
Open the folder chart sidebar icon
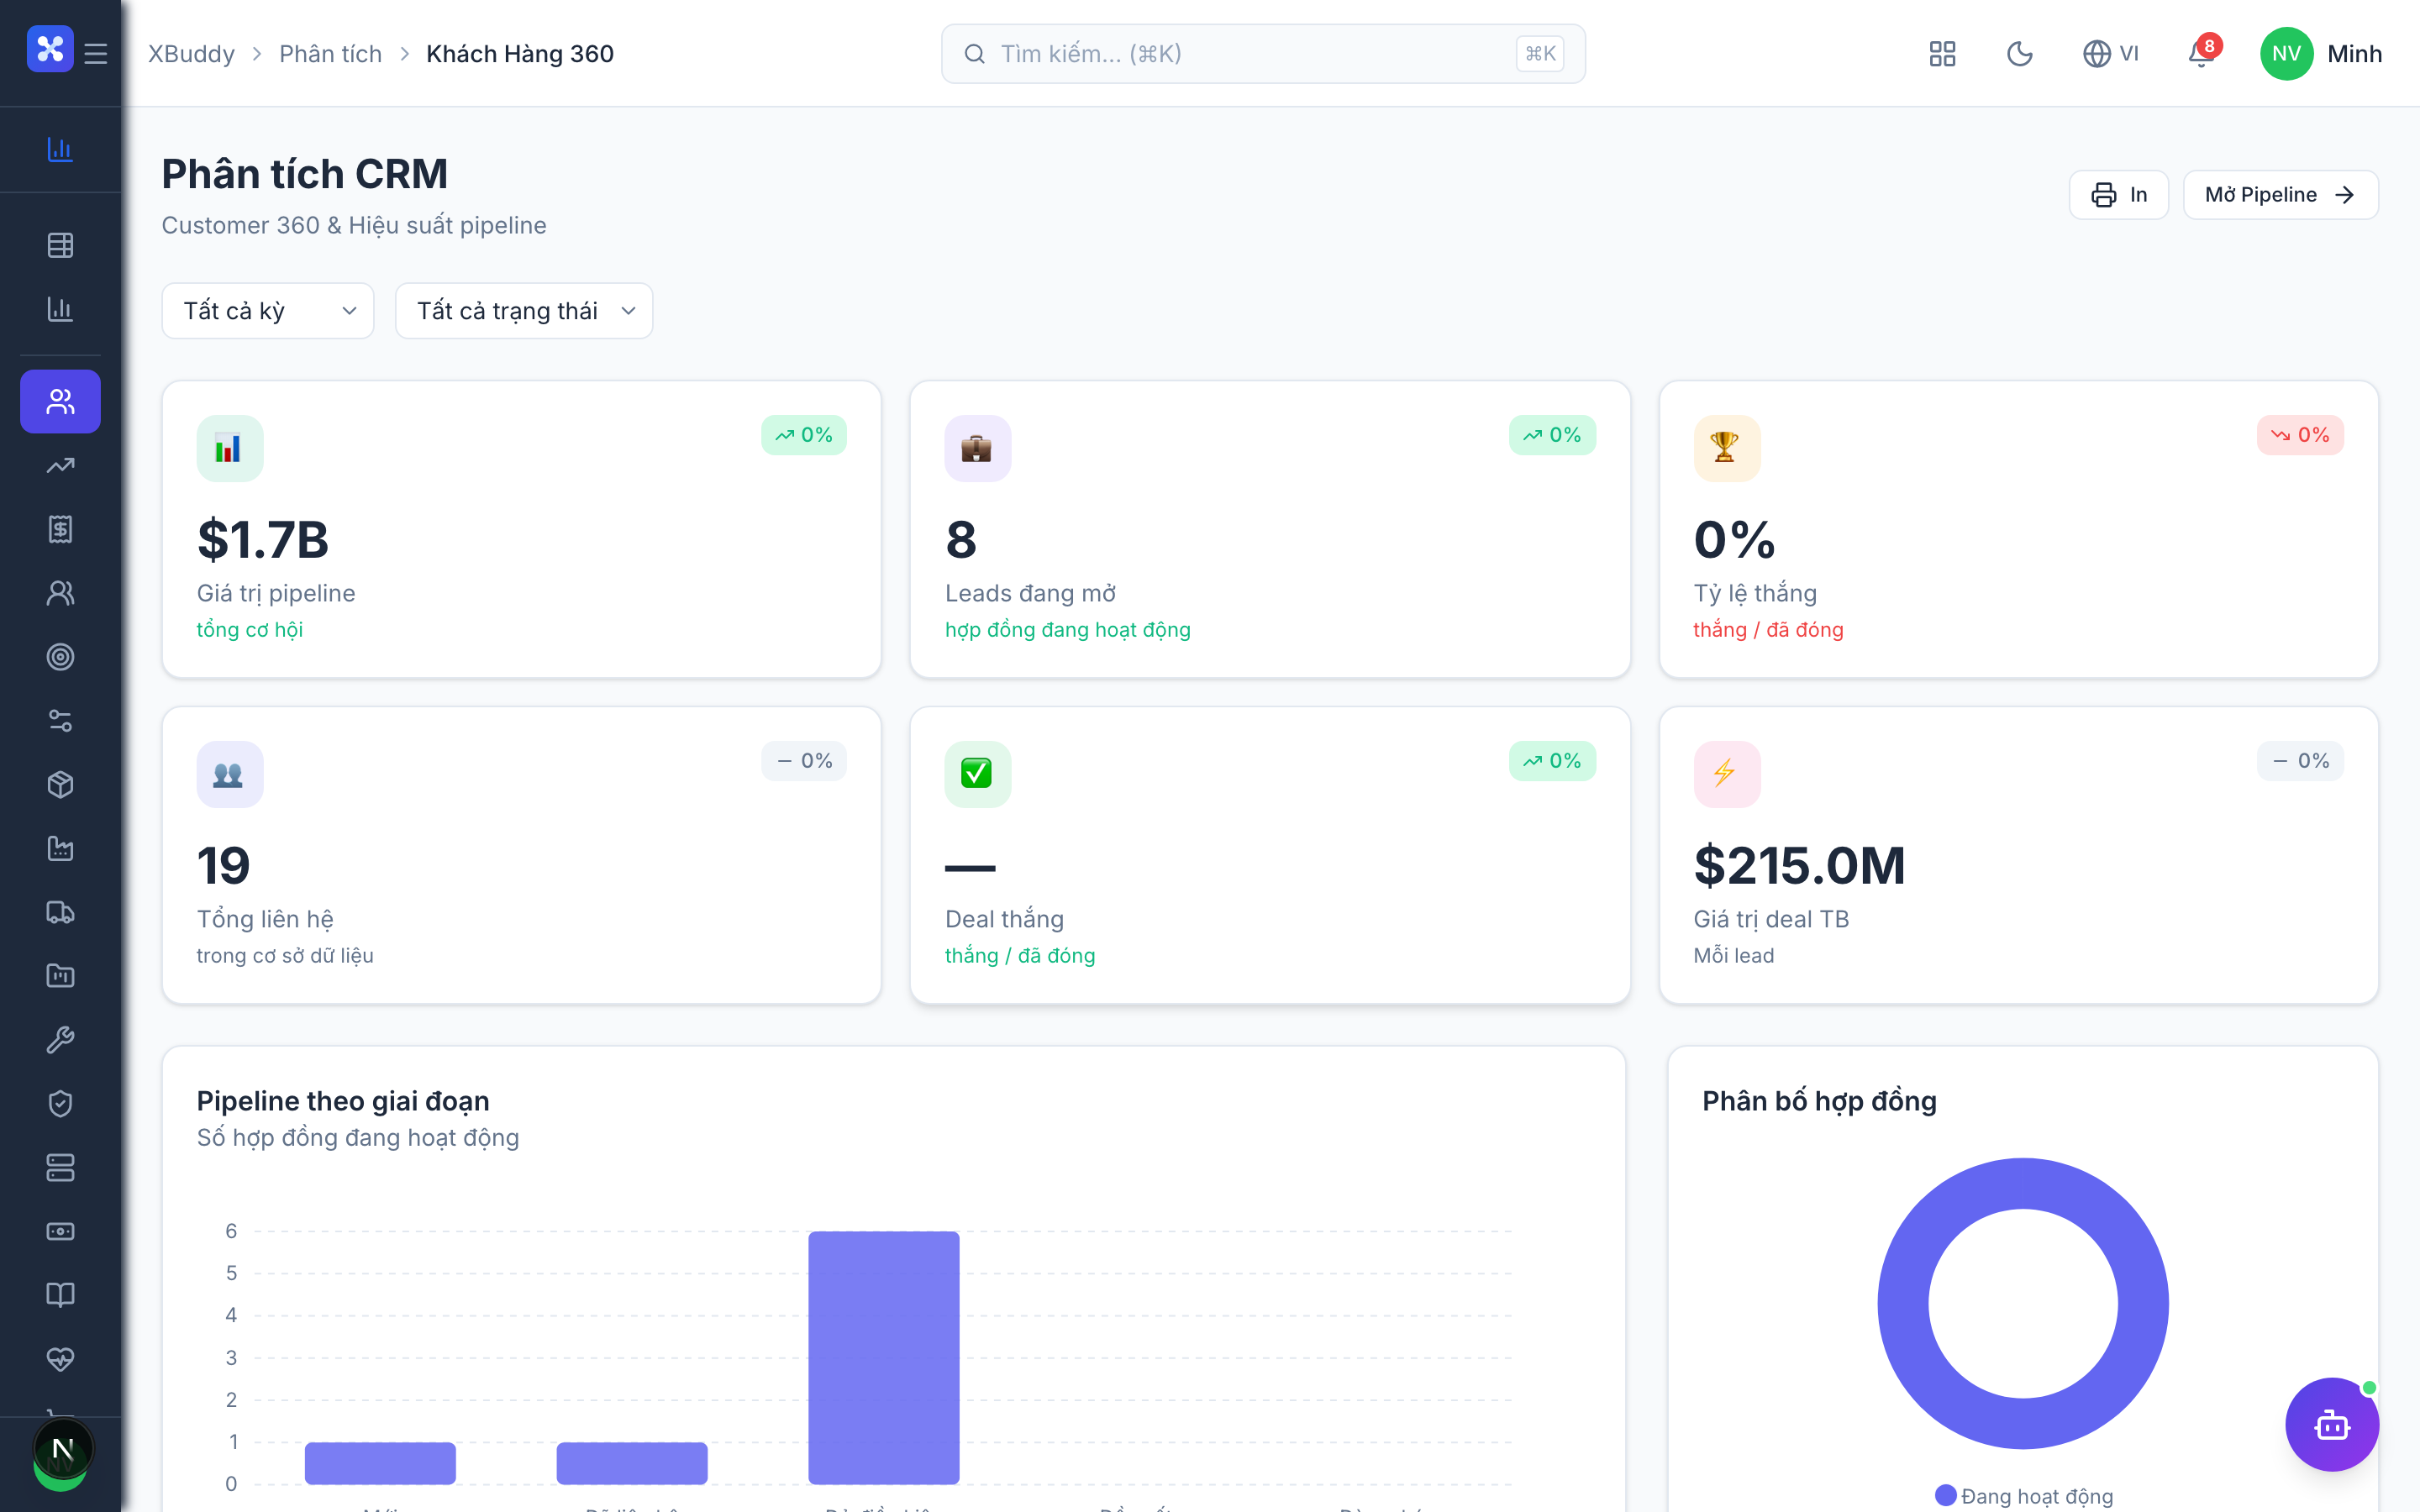60,976
